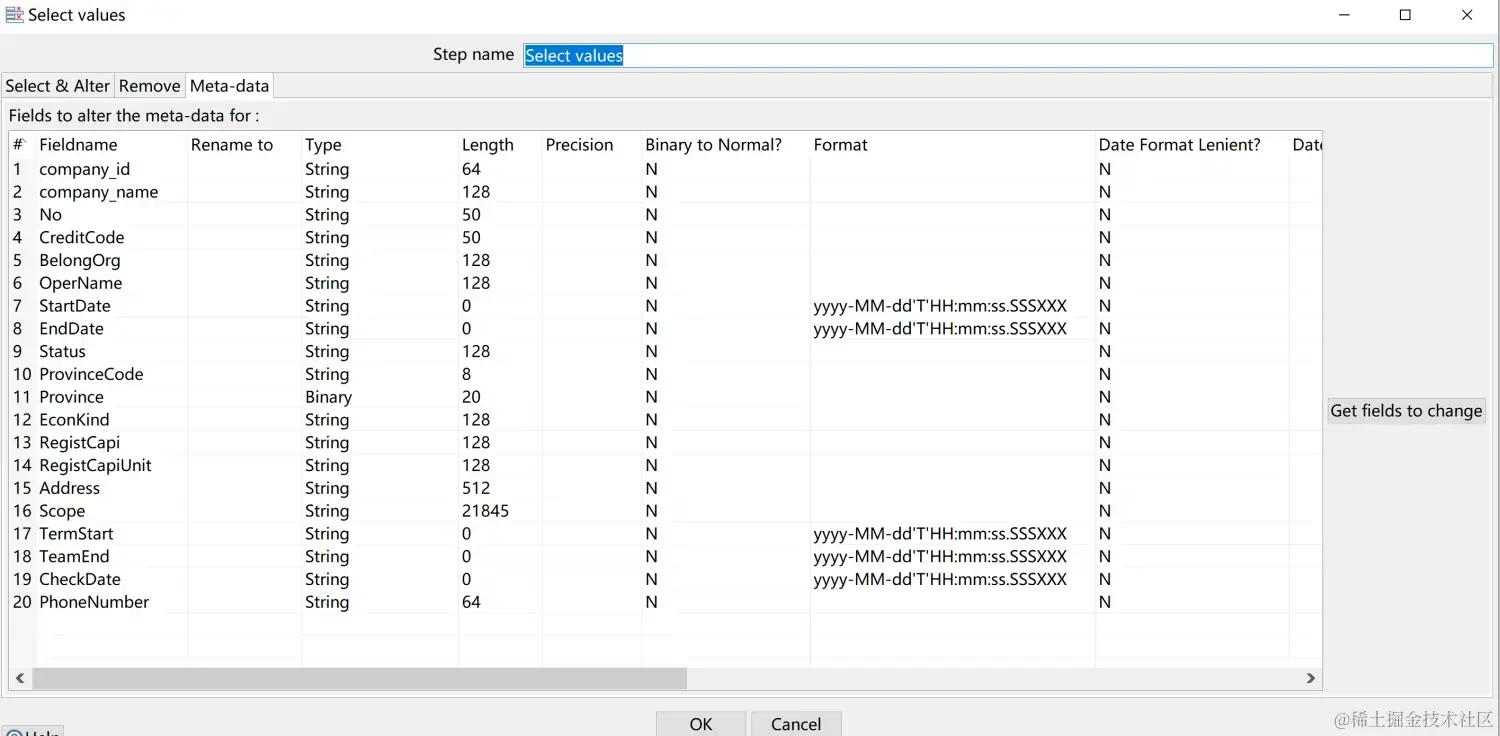
Task: Click the Format cell of TermStart row
Action: coord(953,534)
